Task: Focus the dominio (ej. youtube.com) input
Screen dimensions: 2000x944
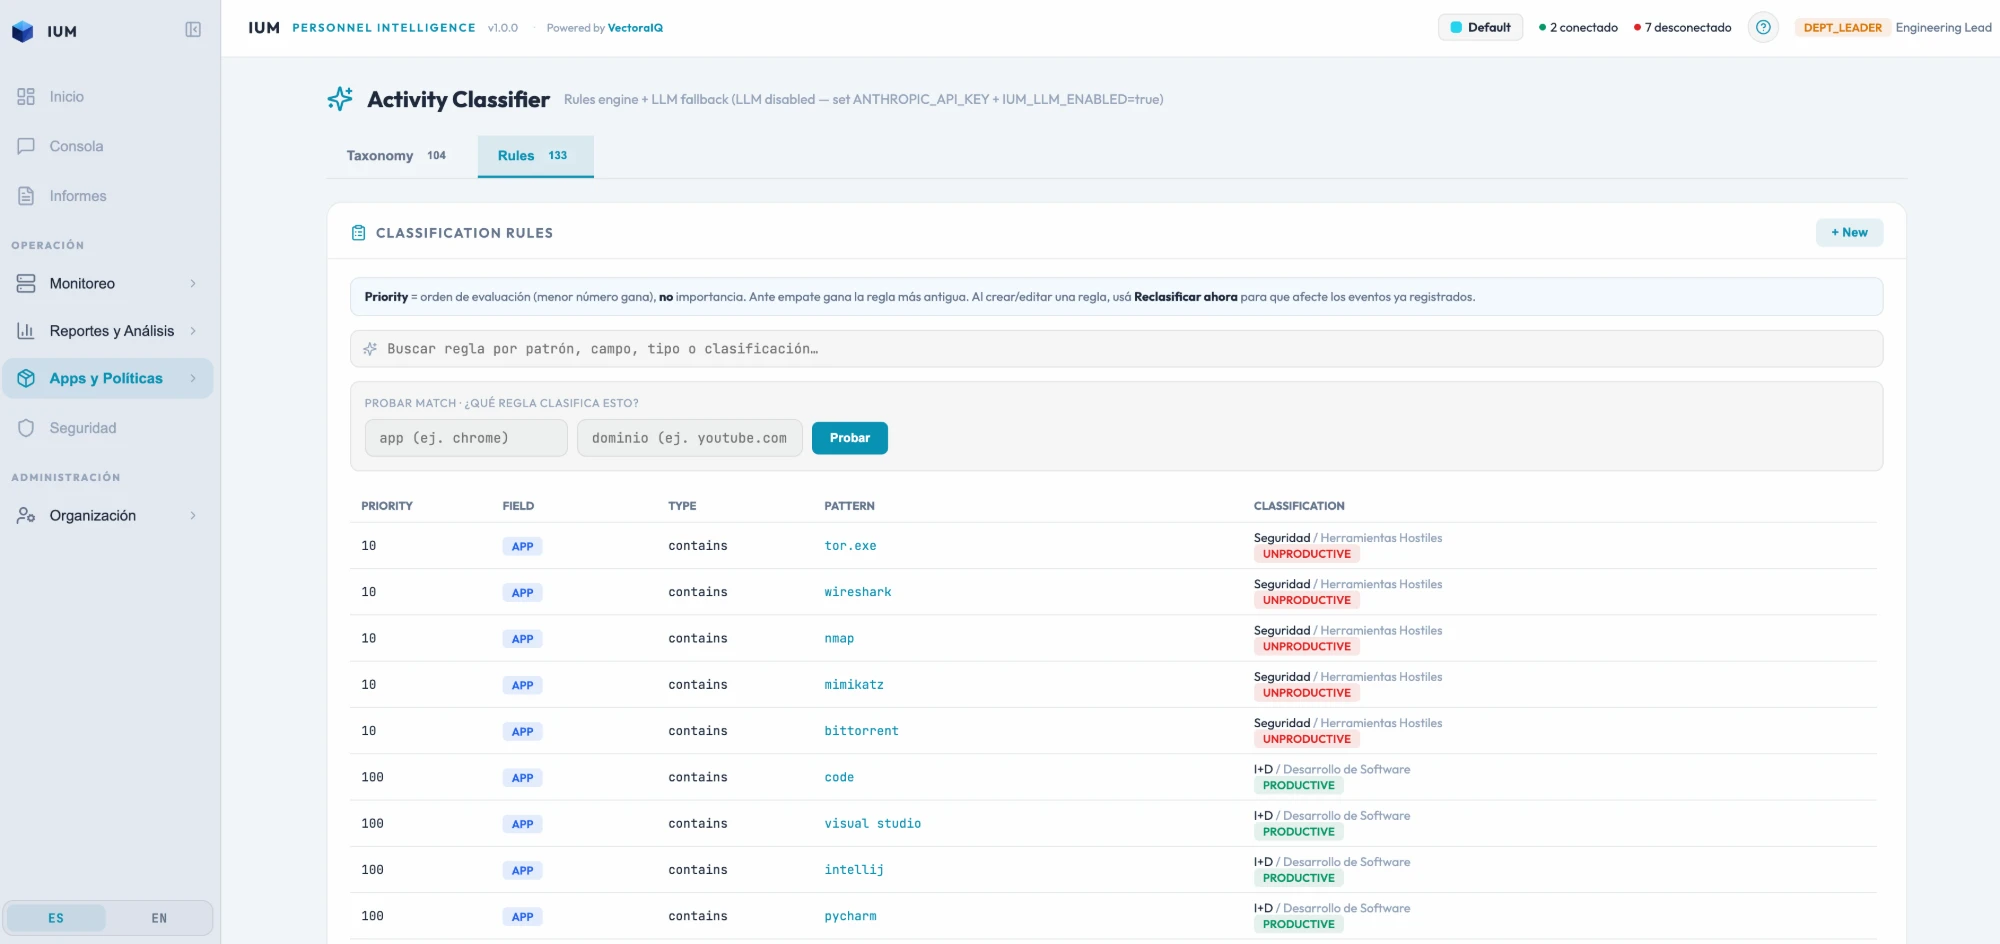Action: [x=689, y=438]
